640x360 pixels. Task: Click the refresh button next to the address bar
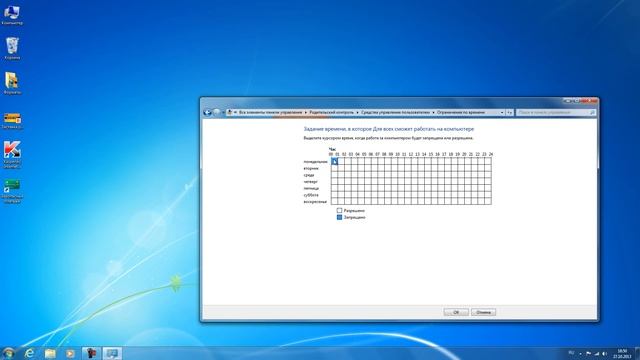(509, 112)
